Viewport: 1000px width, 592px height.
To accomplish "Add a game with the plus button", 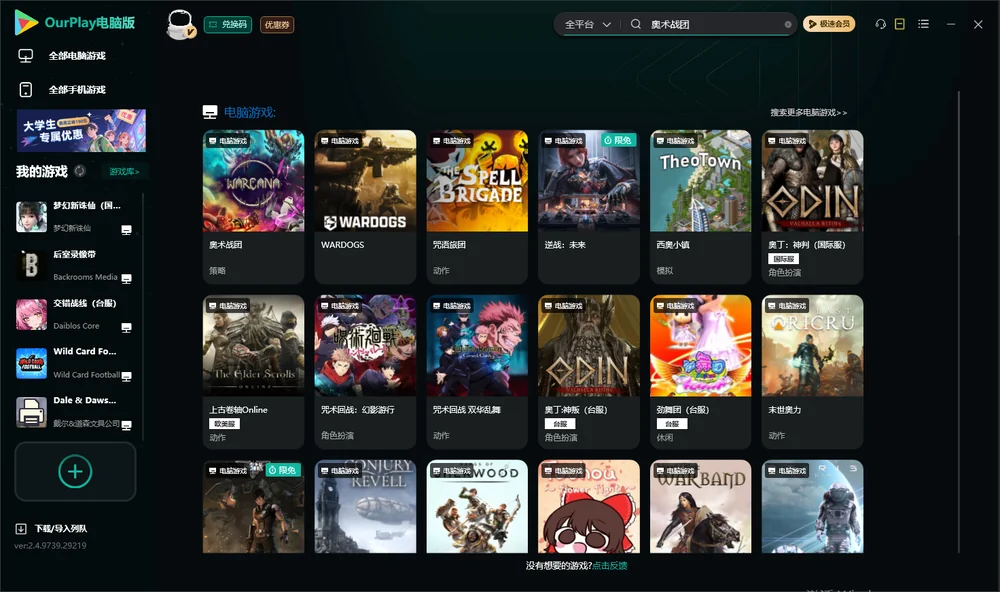I will point(75,471).
